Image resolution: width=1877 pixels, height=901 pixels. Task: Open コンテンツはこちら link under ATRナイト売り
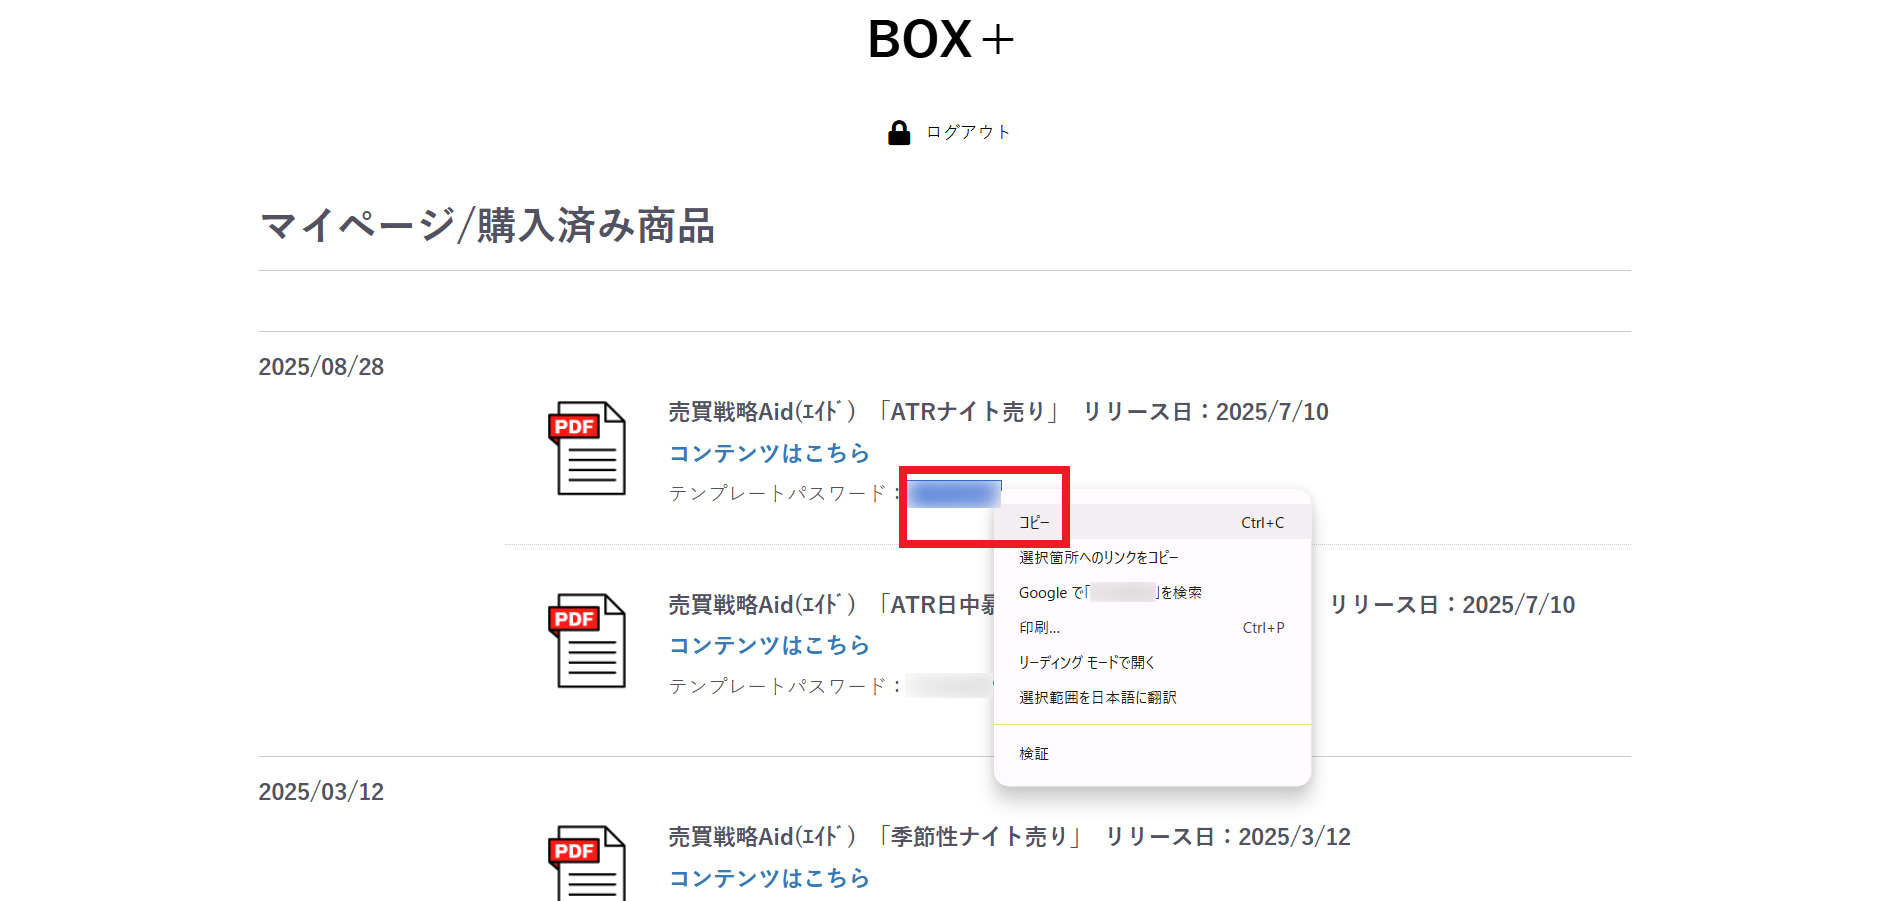click(769, 453)
